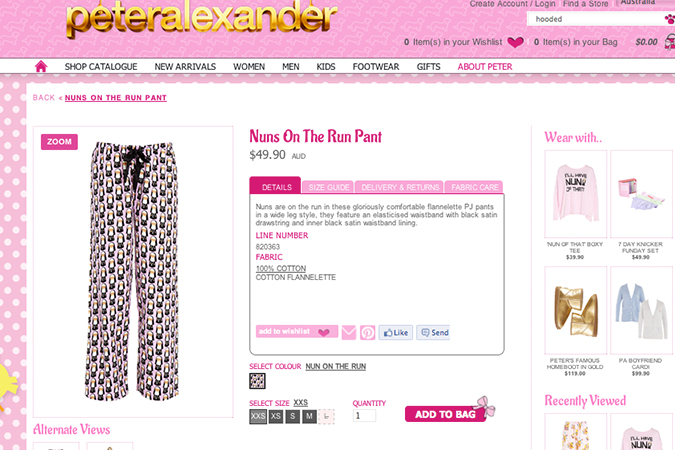This screenshot has width=675, height=450.
Task: Click the pink home icon
Action: pyautogui.click(x=41, y=66)
